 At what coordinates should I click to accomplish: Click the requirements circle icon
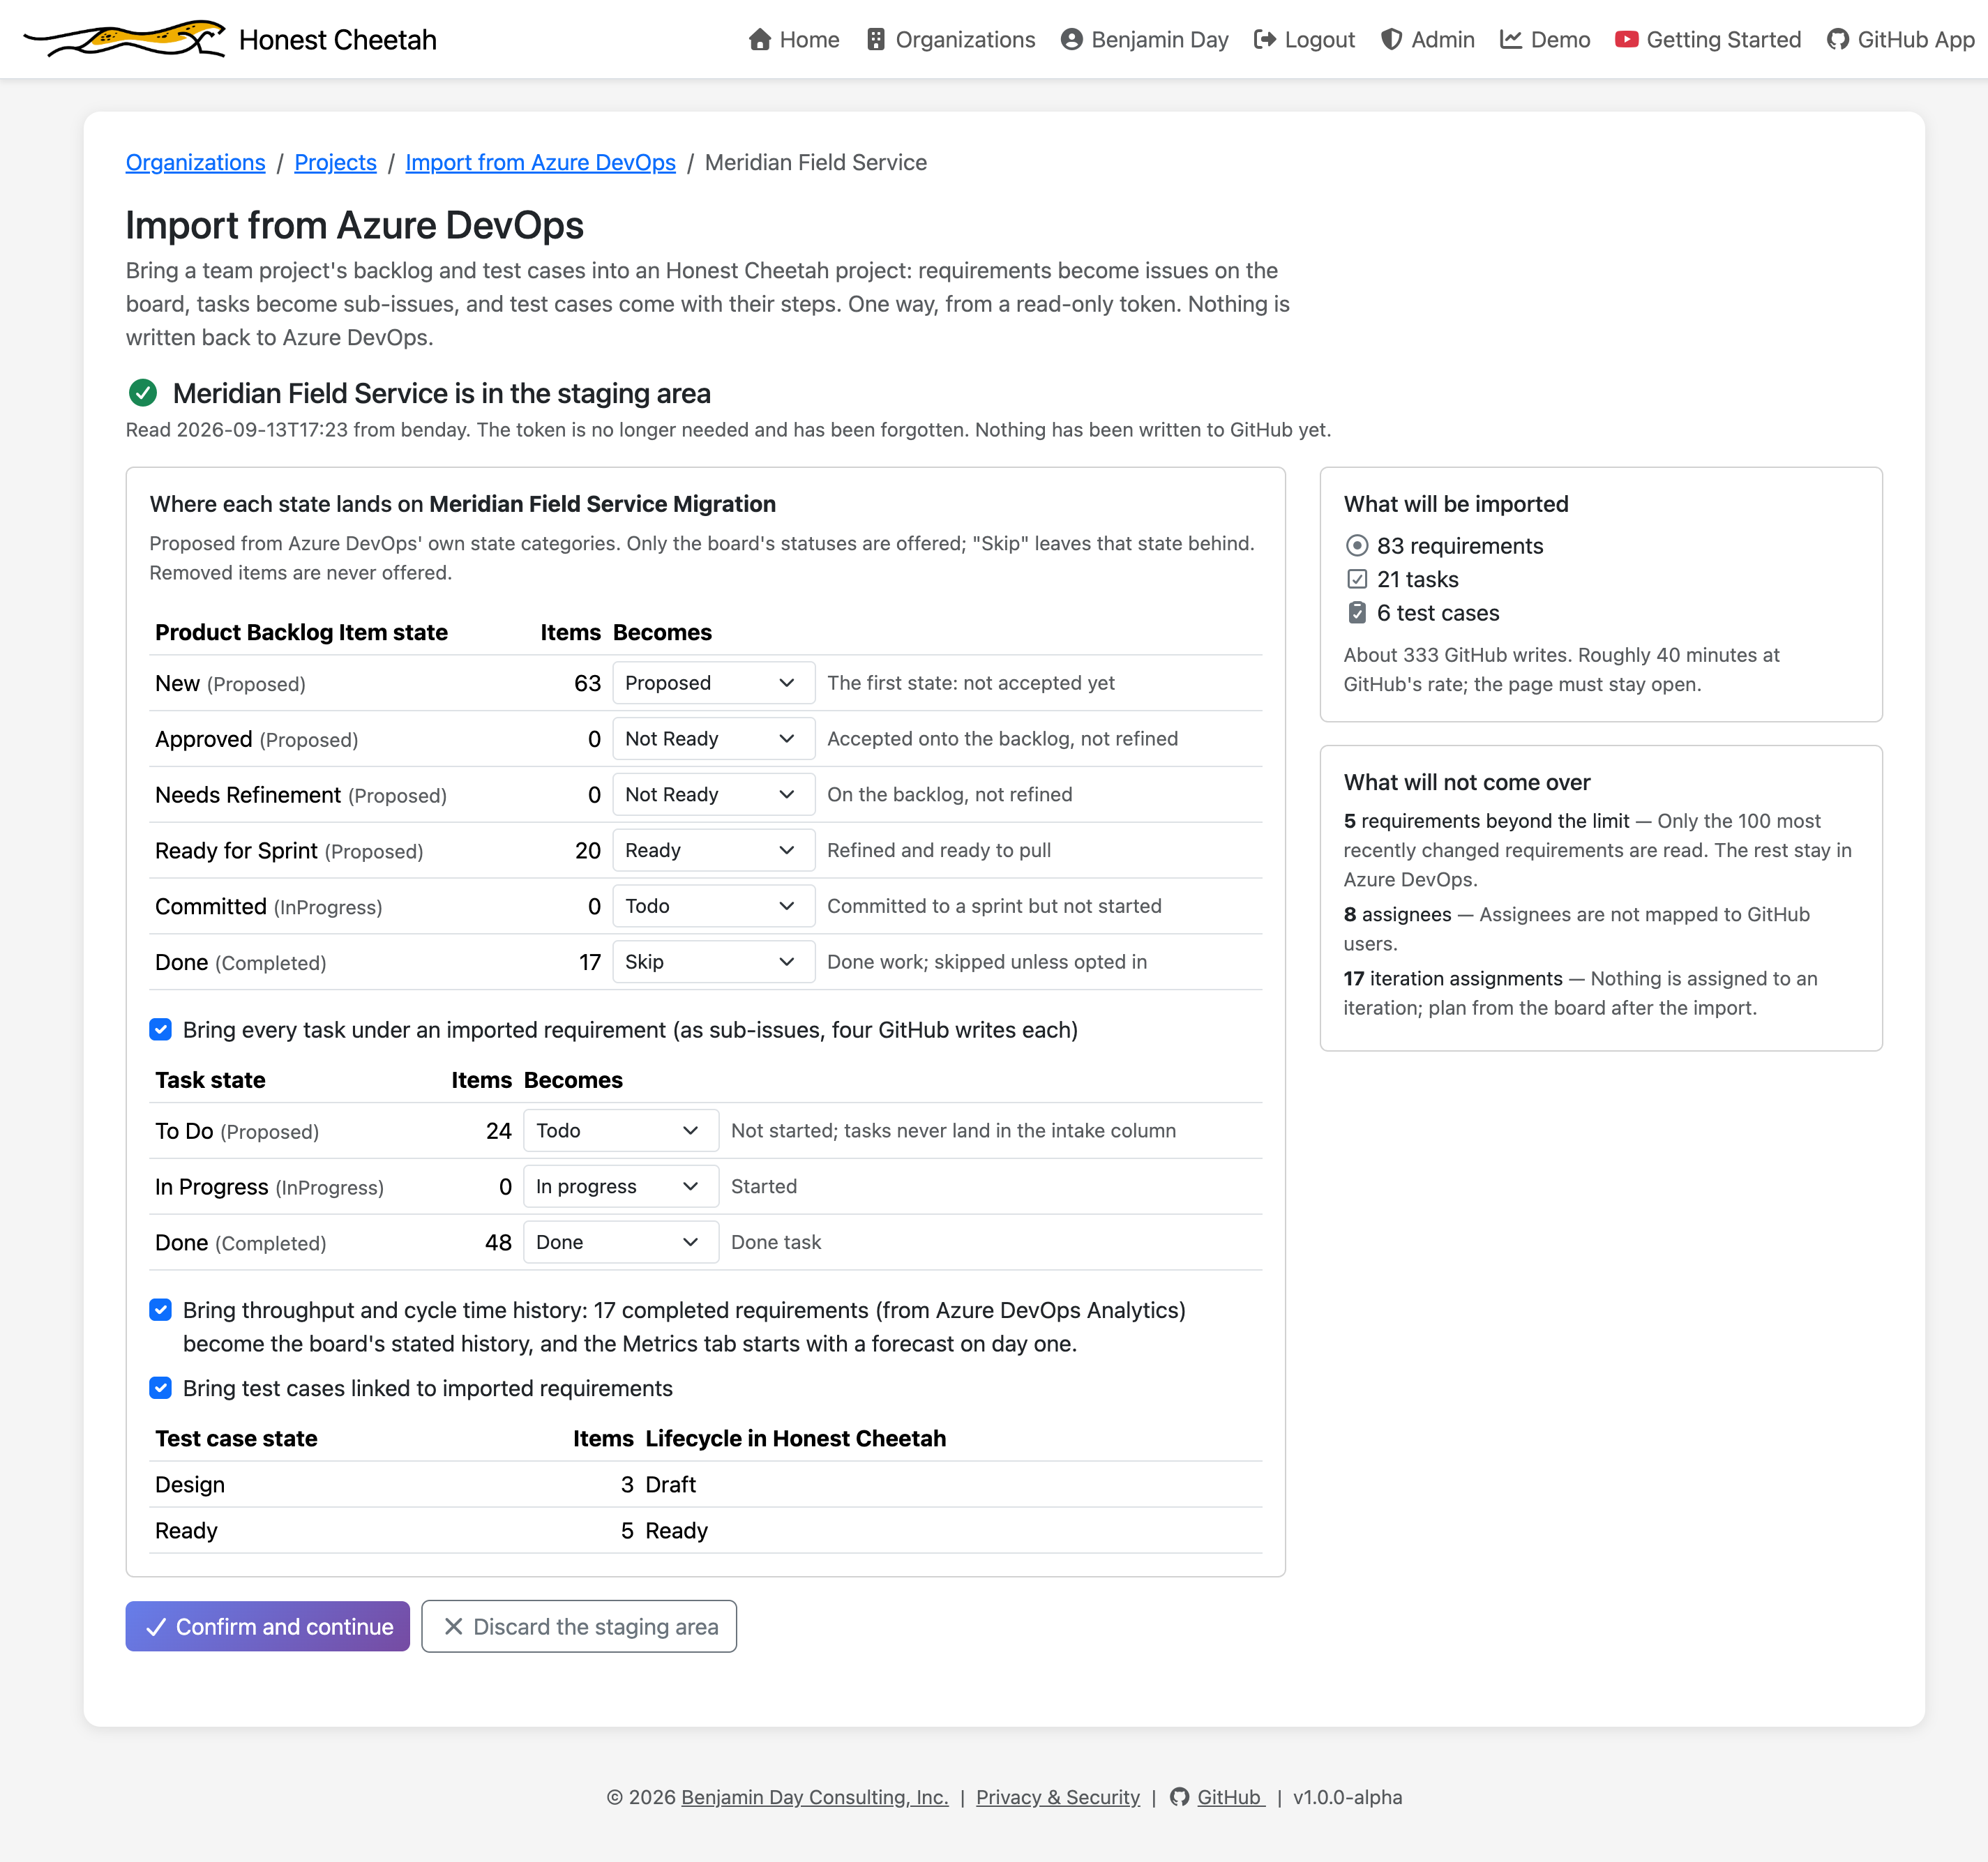pyautogui.click(x=1357, y=546)
